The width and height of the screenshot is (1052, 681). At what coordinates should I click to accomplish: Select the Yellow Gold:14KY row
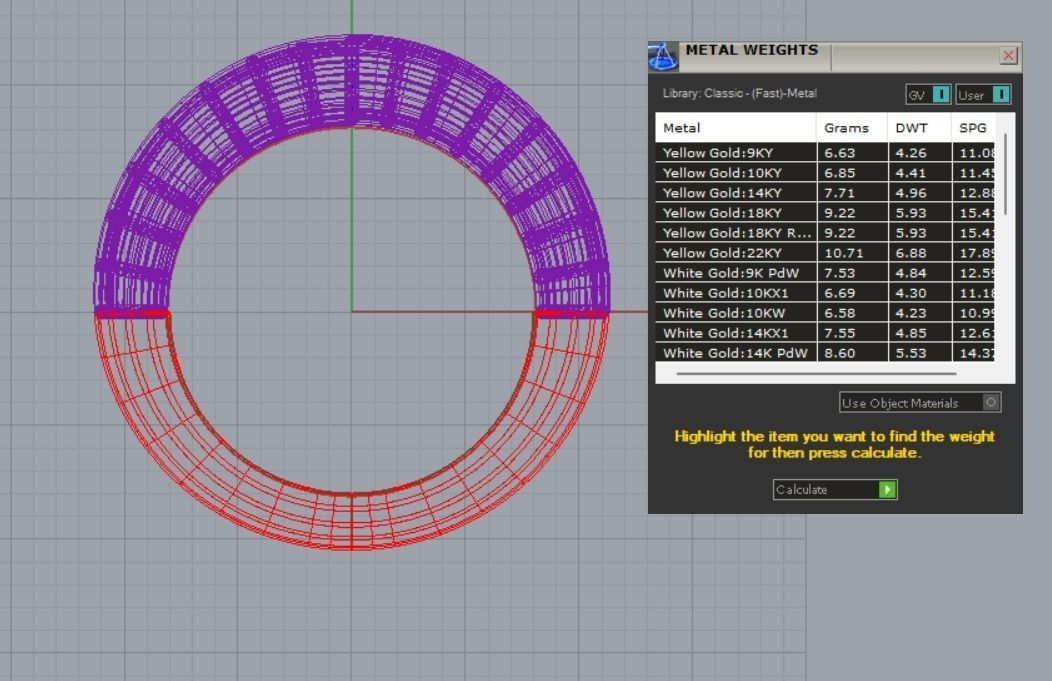(825, 193)
